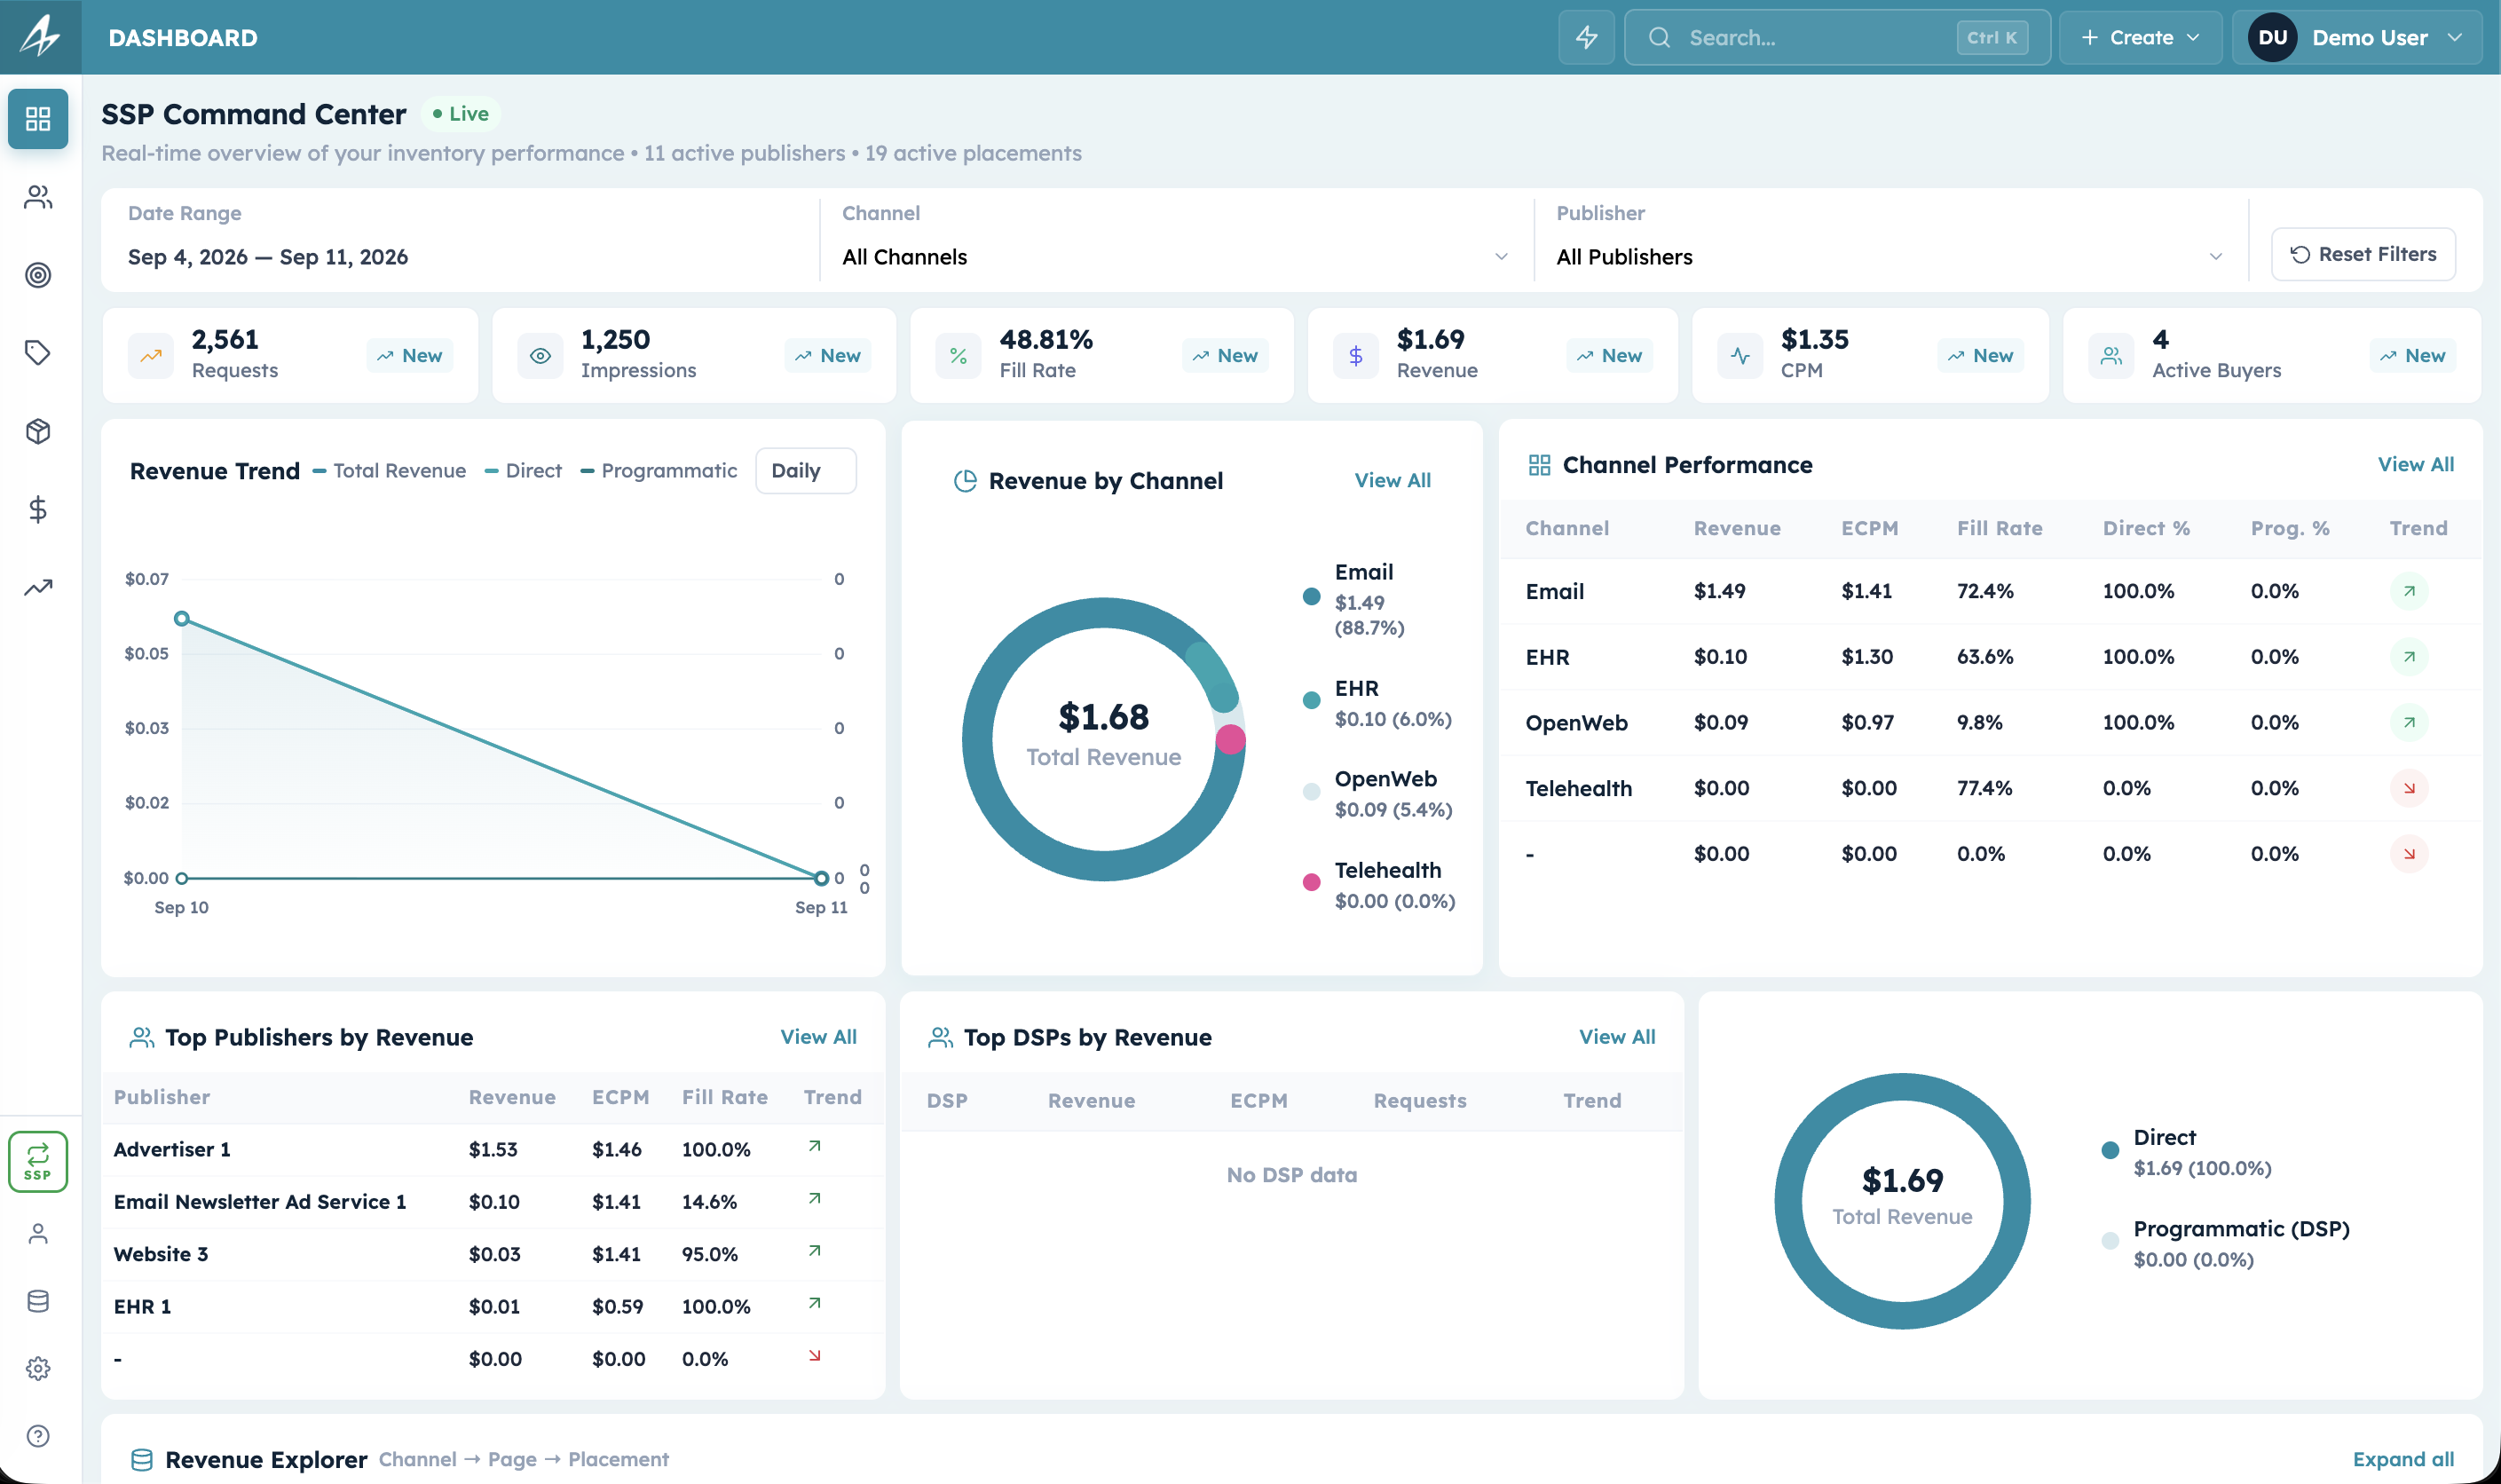This screenshot has width=2501, height=1484.
Task: Open the All Channels dropdown
Action: (x=1175, y=257)
